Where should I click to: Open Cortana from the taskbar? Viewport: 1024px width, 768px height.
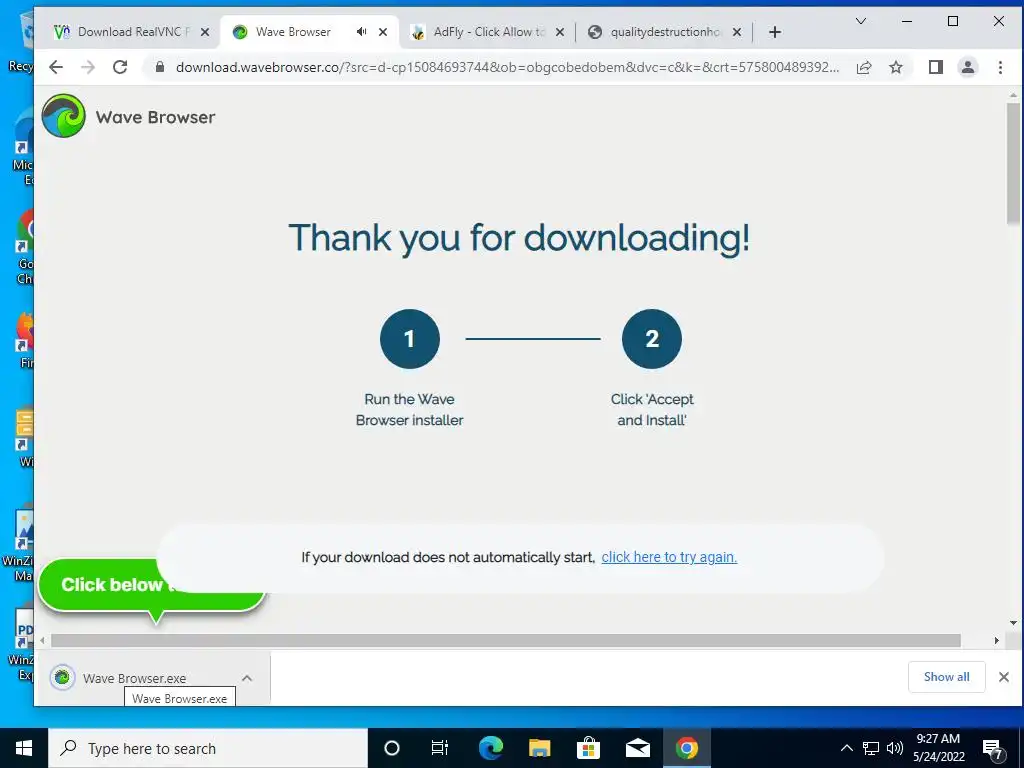pyautogui.click(x=391, y=748)
